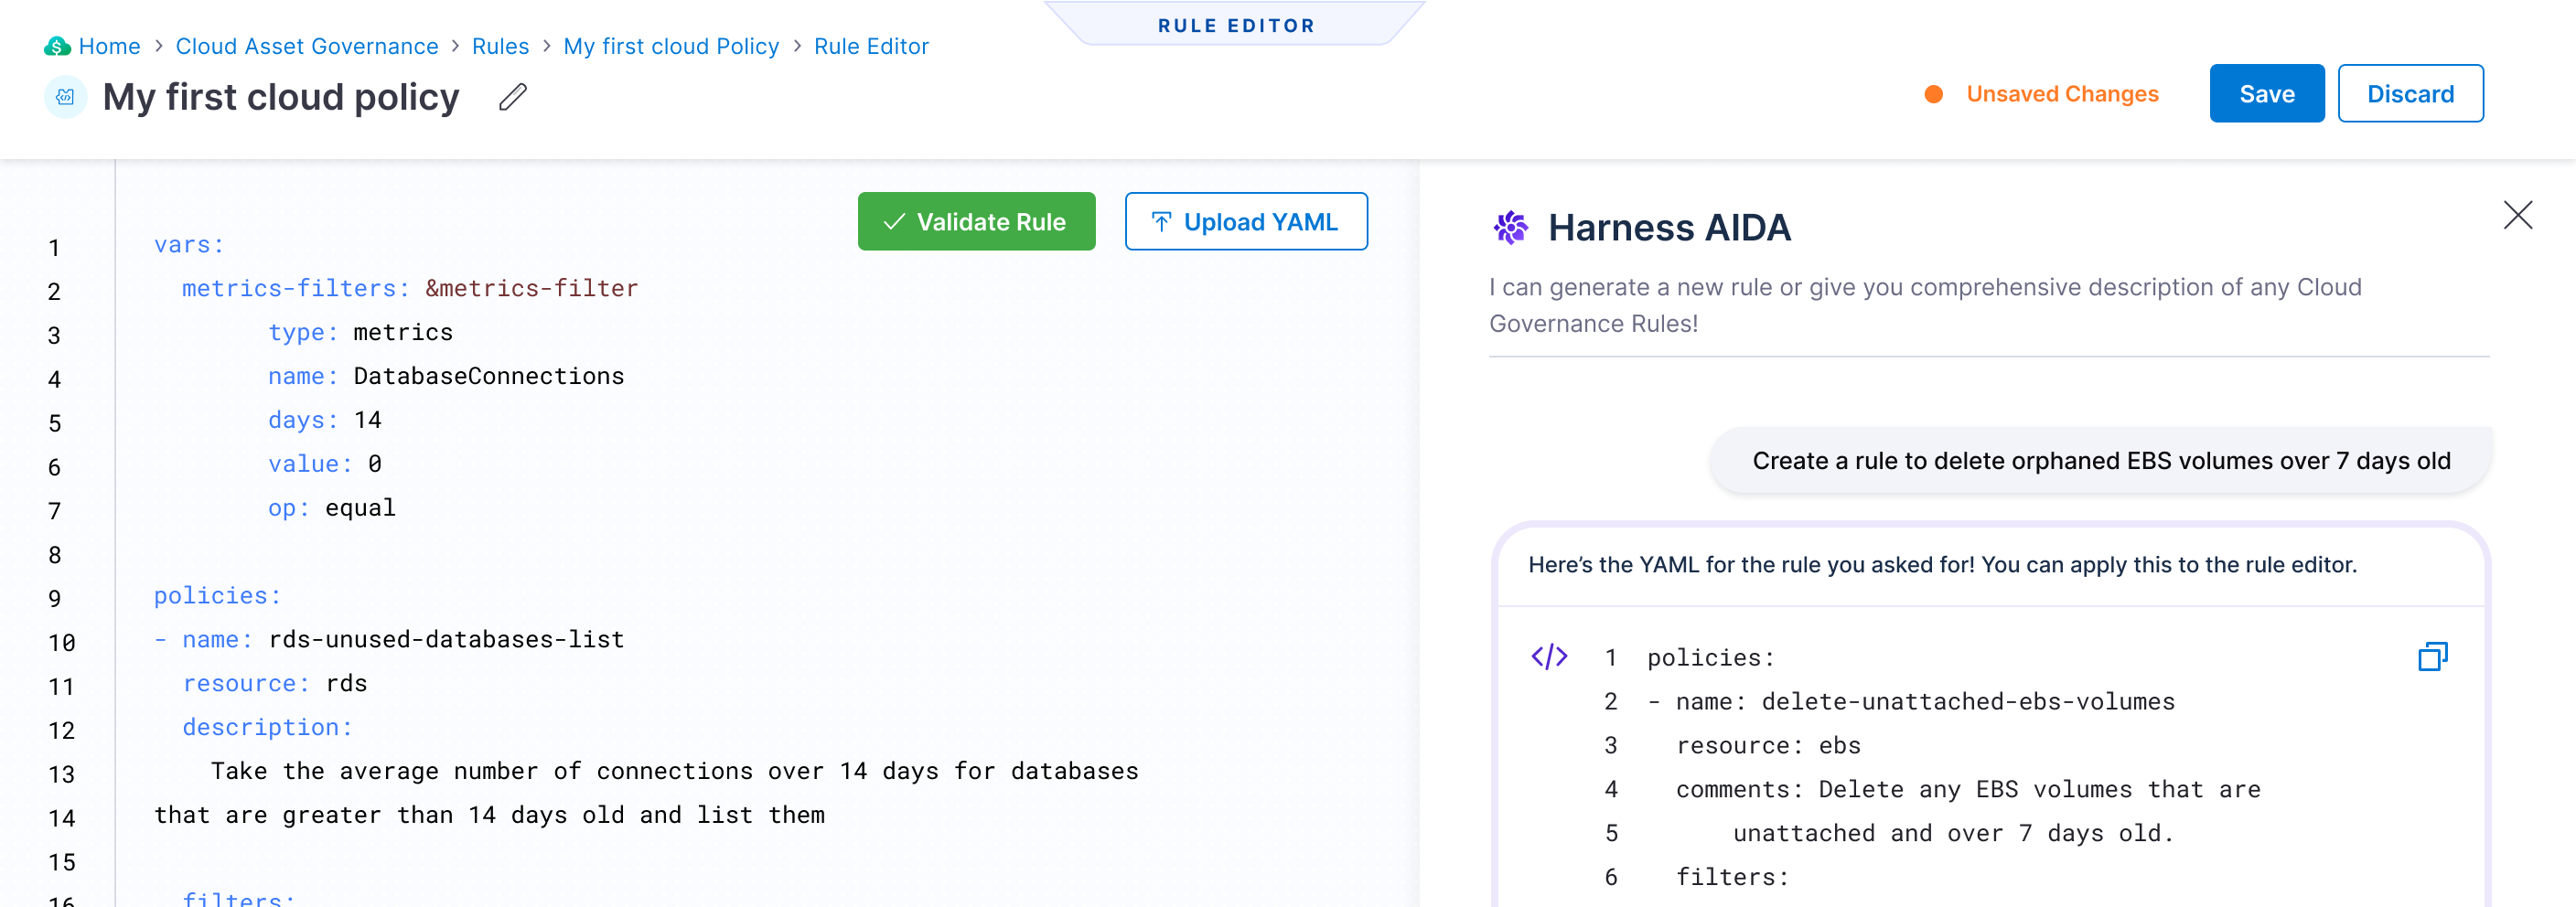Click the Harness AIDA sparkle logo
The image size is (2576, 907).
pyautogui.click(x=1511, y=227)
